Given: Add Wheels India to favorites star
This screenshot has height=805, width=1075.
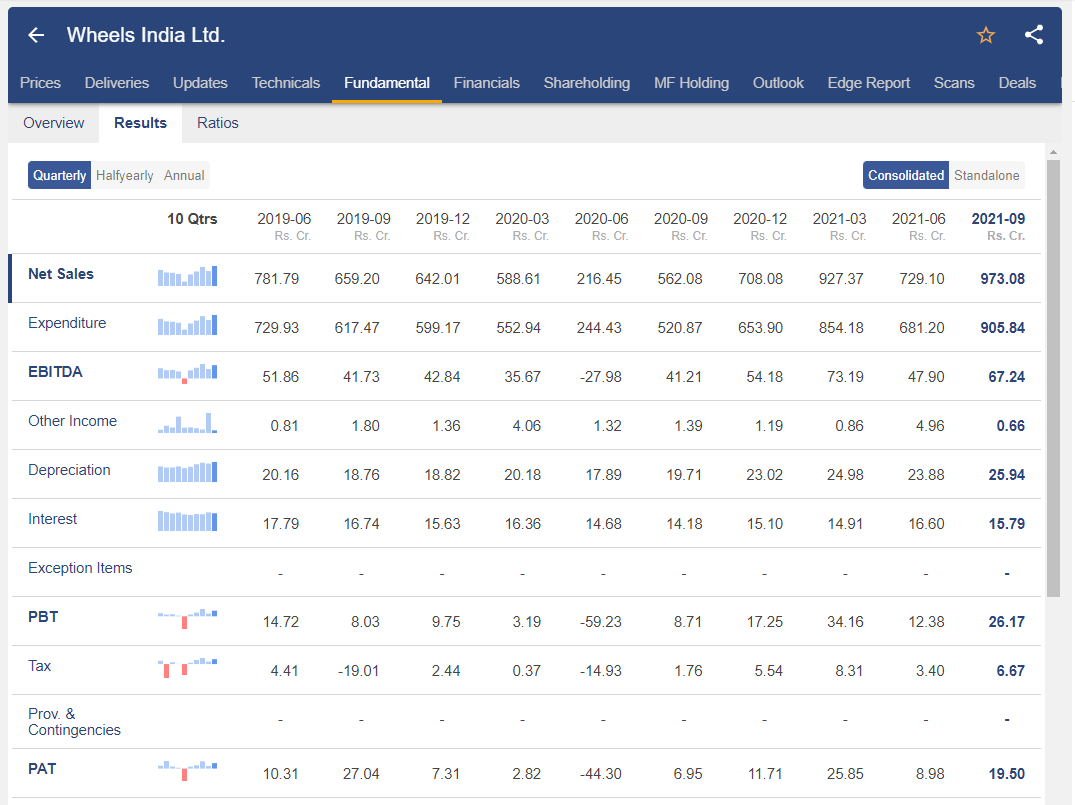Looking at the screenshot, I should tap(986, 35).
